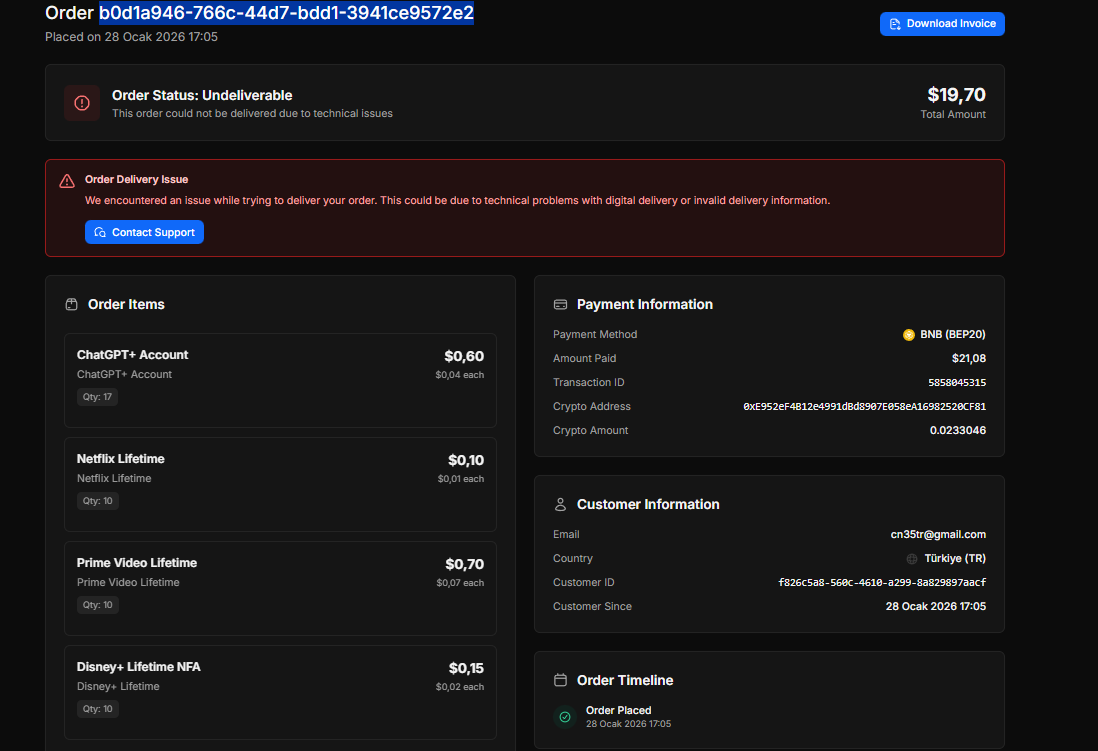This screenshot has height=751, width=1098.
Task: Click the transaction ID 5858045315
Action: tap(957, 383)
